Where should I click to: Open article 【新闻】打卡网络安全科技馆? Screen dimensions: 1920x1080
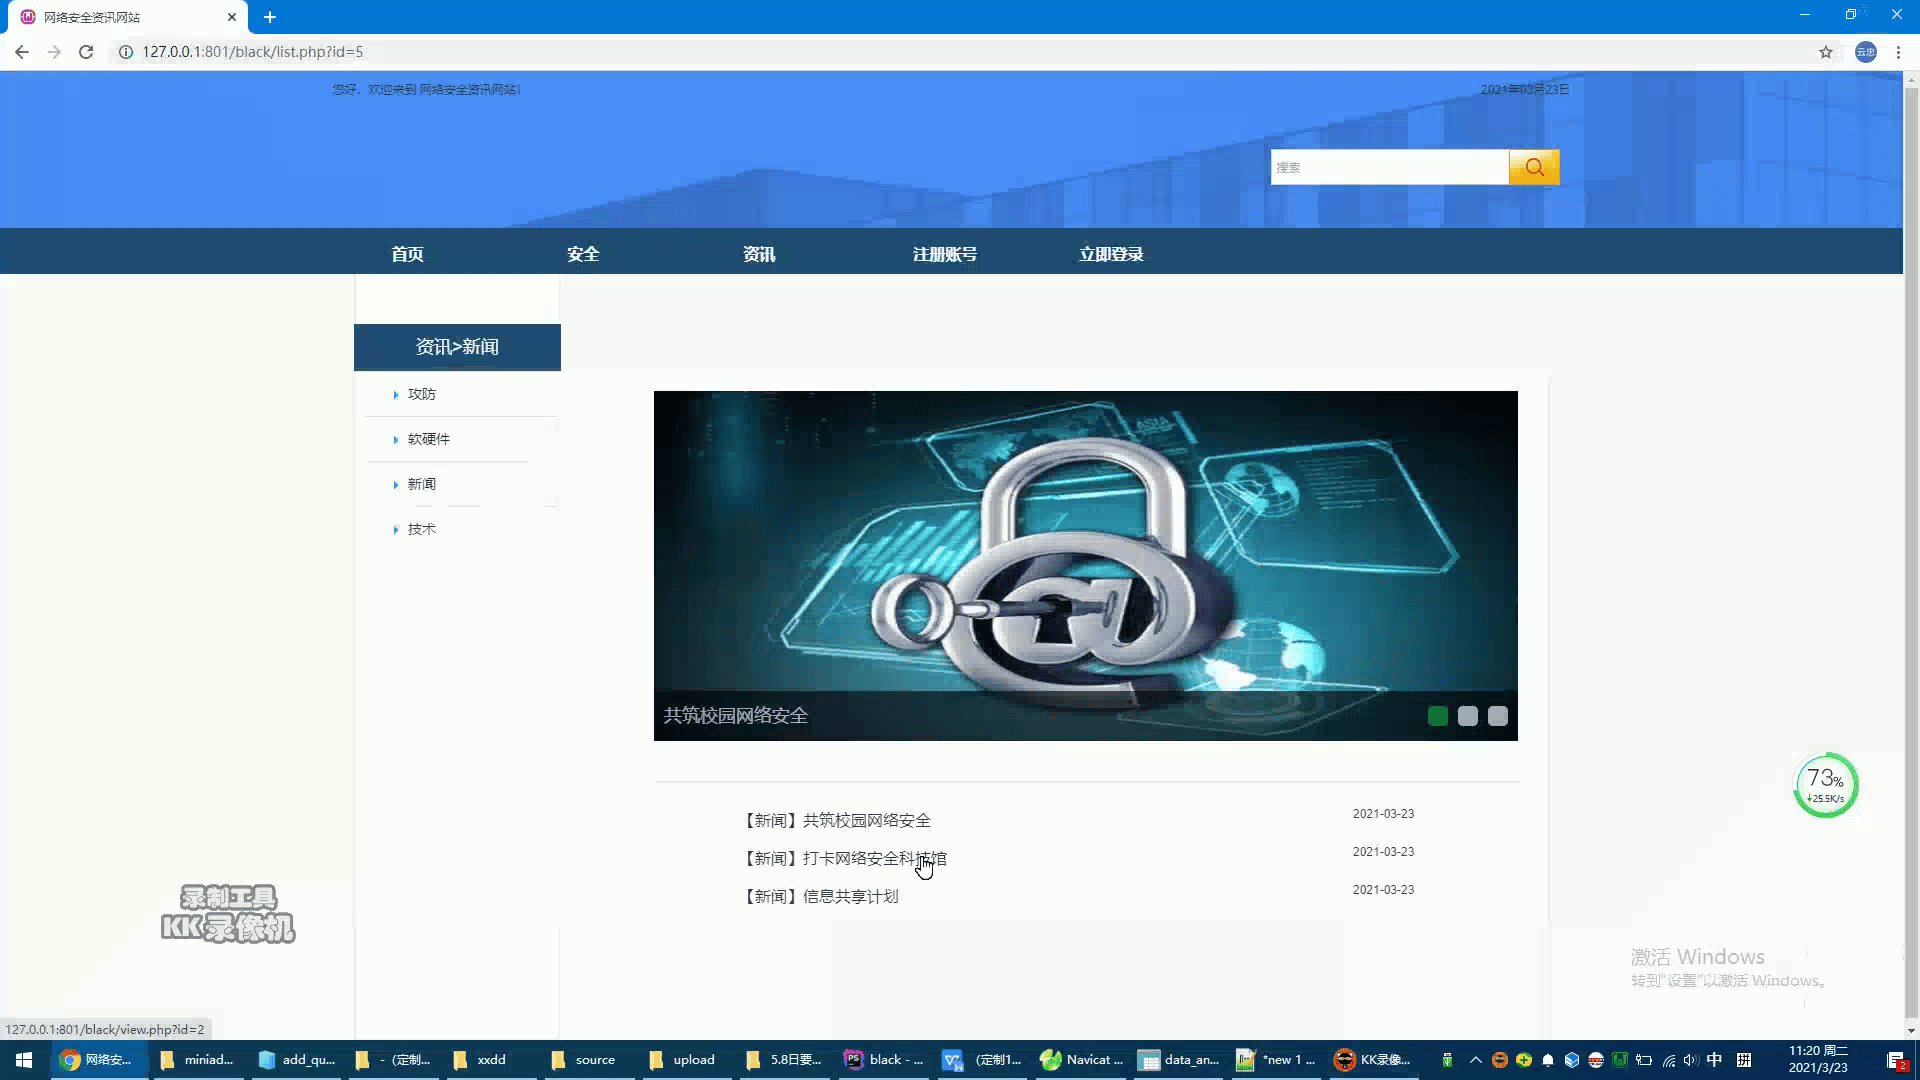(845, 858)
